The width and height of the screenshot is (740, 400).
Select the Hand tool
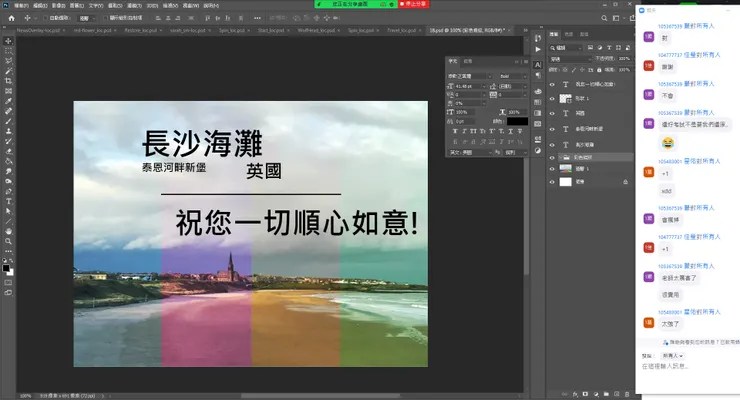pos(8,231)
